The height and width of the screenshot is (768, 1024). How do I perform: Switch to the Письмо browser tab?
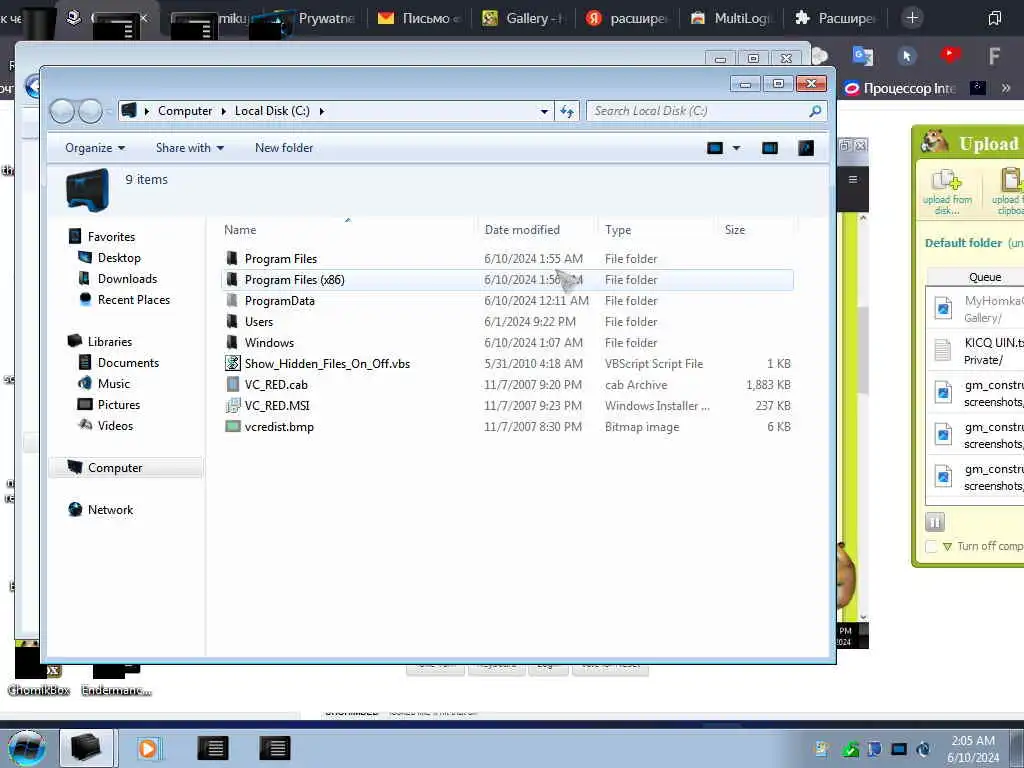[419, 18]
